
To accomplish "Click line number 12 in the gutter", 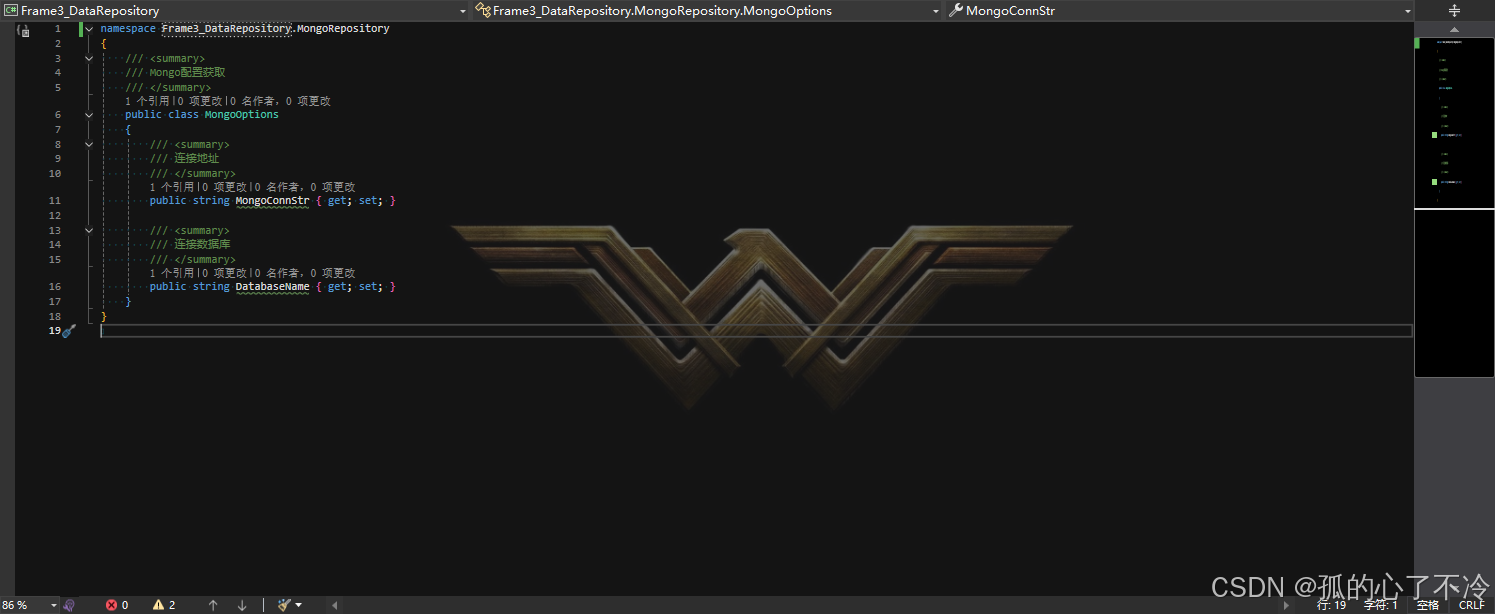I will (55, 216).
